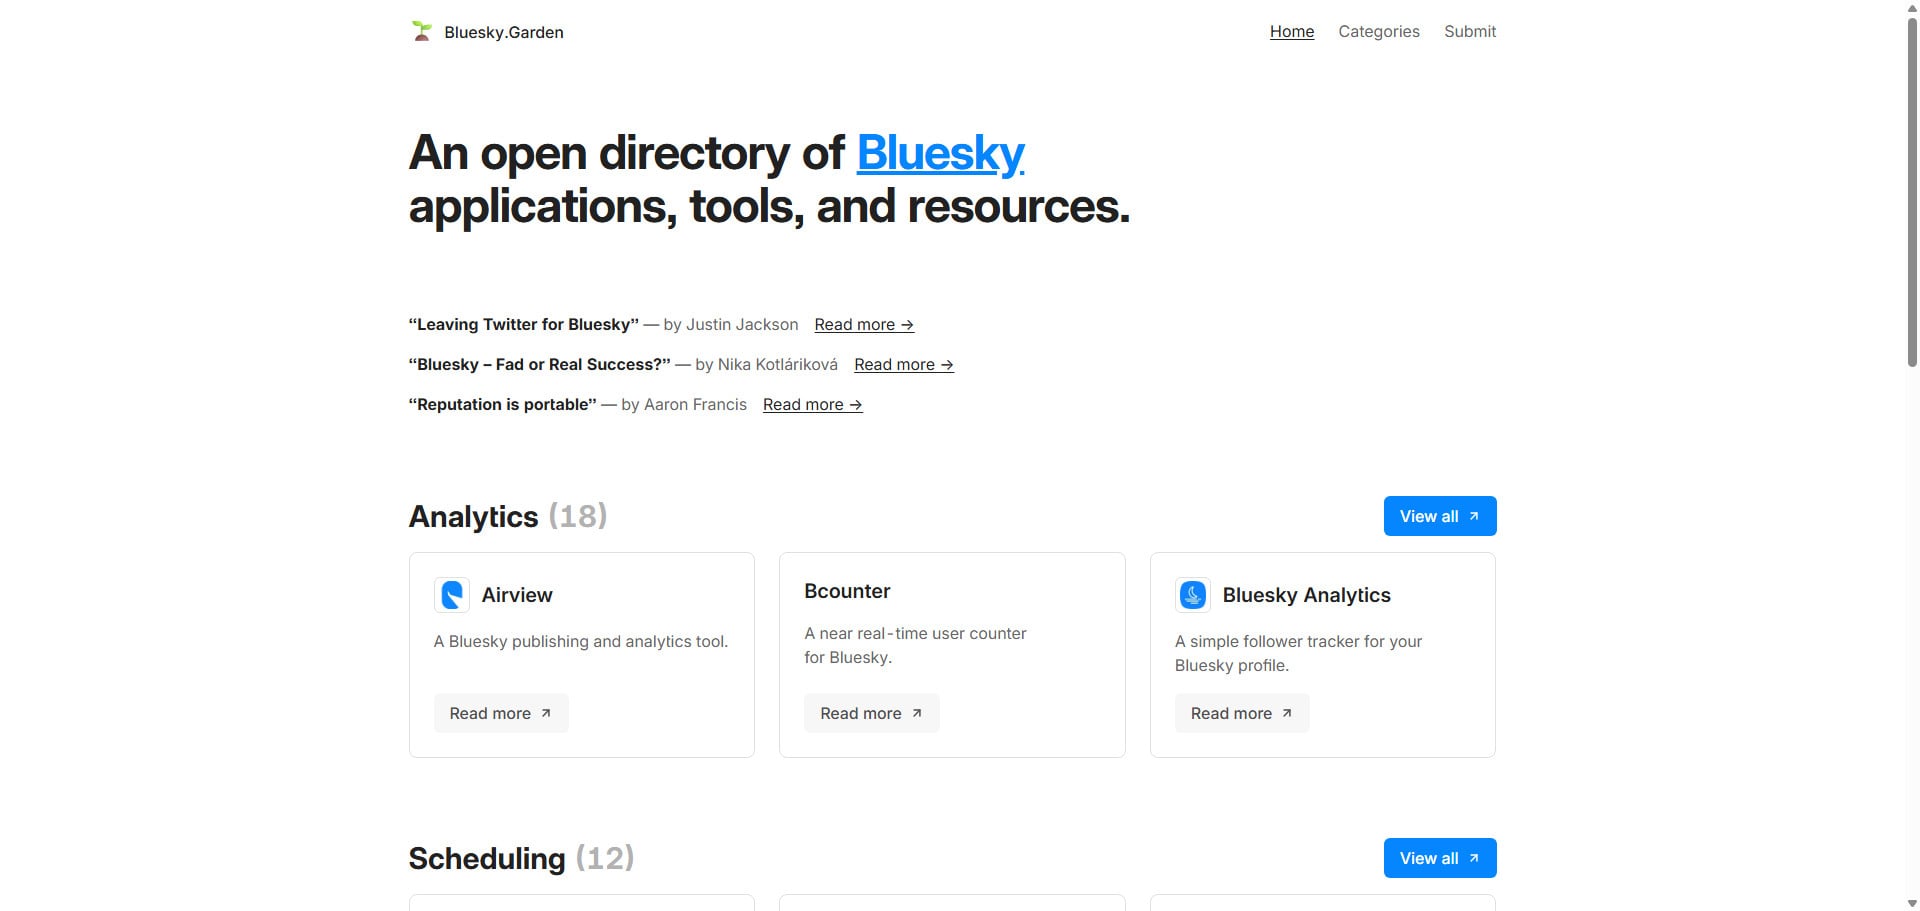Image resolution: width=1920 pixels, height=911 pixels.
Task: Click the page's vertical scrollbar thumb
Action: (x=1912, y=192)
